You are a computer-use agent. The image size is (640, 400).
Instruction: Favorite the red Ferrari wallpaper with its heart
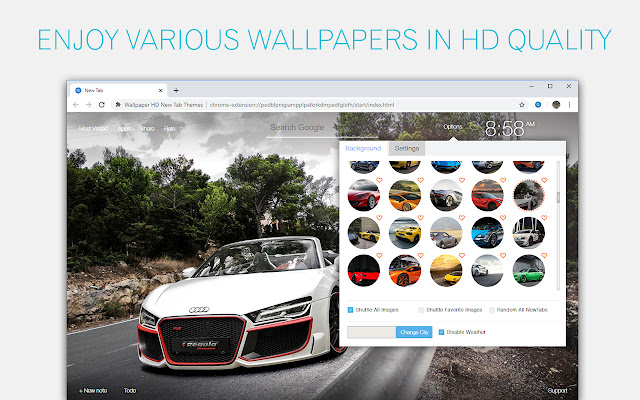pos(379,180)
